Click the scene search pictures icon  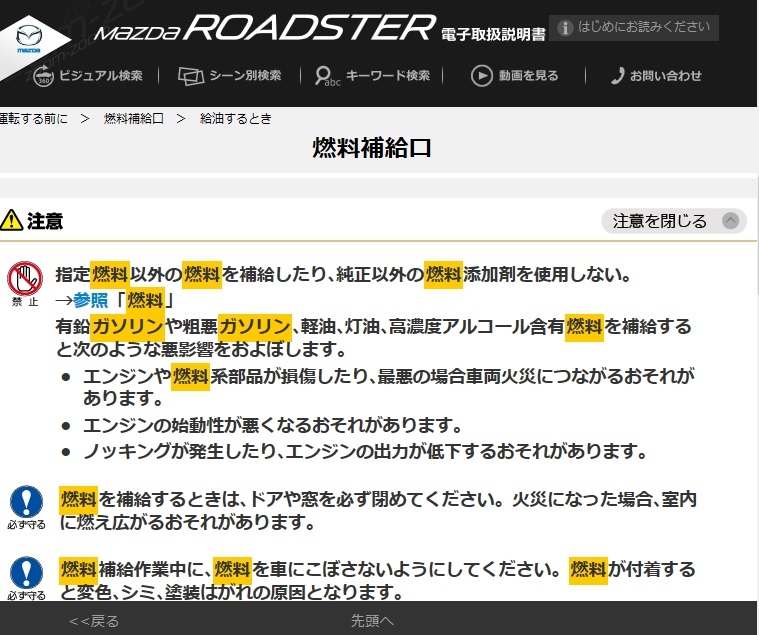190,76
